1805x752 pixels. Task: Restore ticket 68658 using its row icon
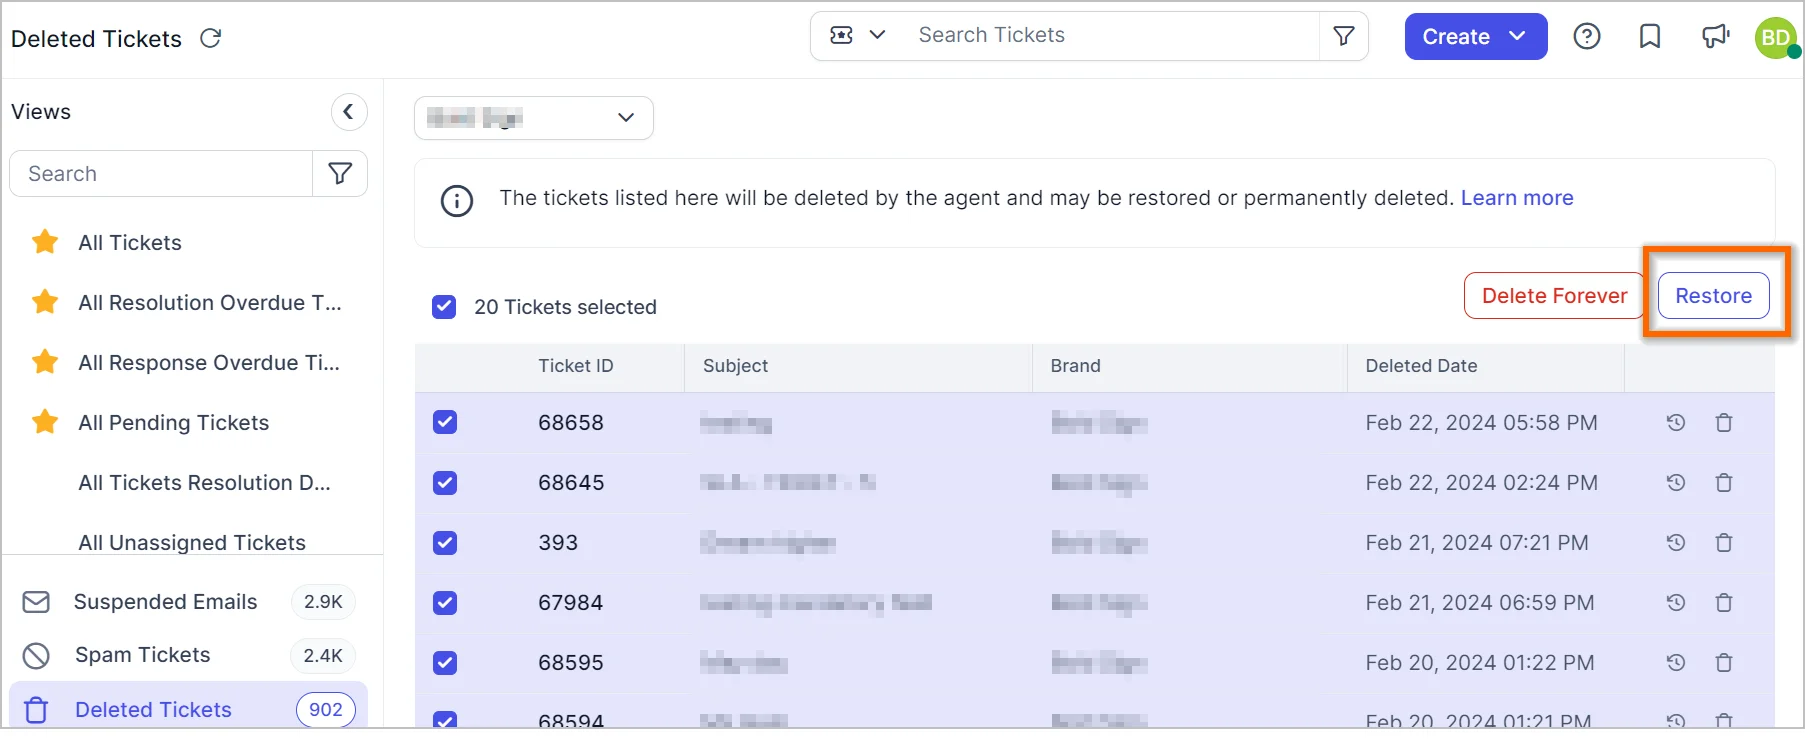[x=1676, y=423]
